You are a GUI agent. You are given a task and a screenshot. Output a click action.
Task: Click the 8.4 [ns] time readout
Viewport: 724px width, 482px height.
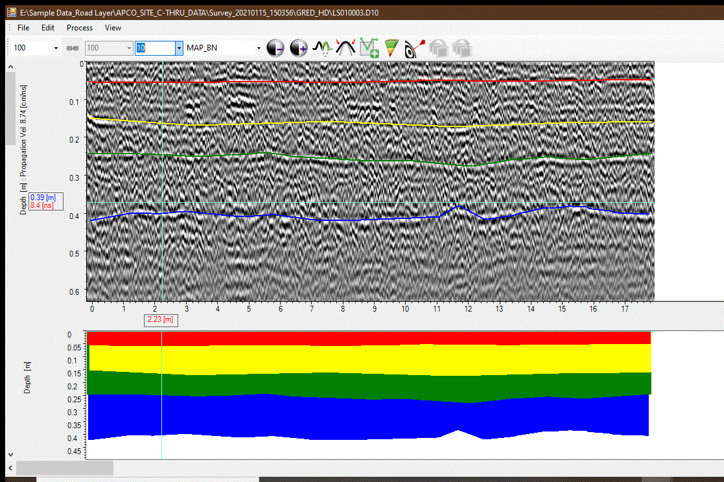(x=42, y=205)
